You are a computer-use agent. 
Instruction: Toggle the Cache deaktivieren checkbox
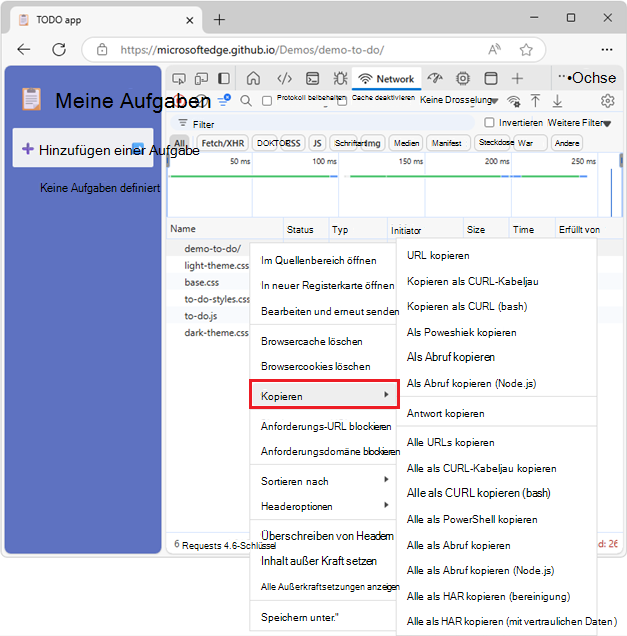[342, 101]
